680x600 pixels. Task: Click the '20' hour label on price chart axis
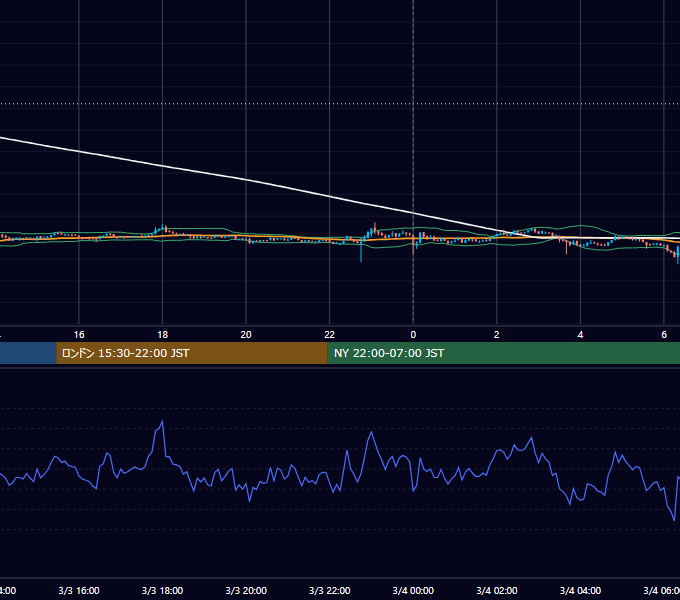point(246,334)
